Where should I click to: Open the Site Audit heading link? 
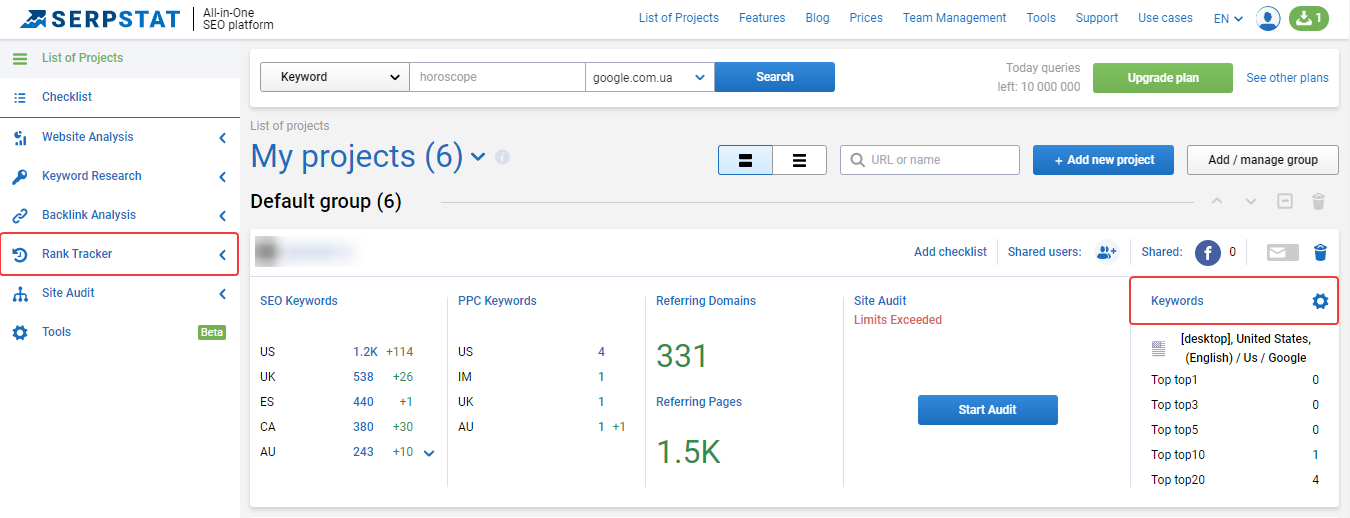pos(880,301)
